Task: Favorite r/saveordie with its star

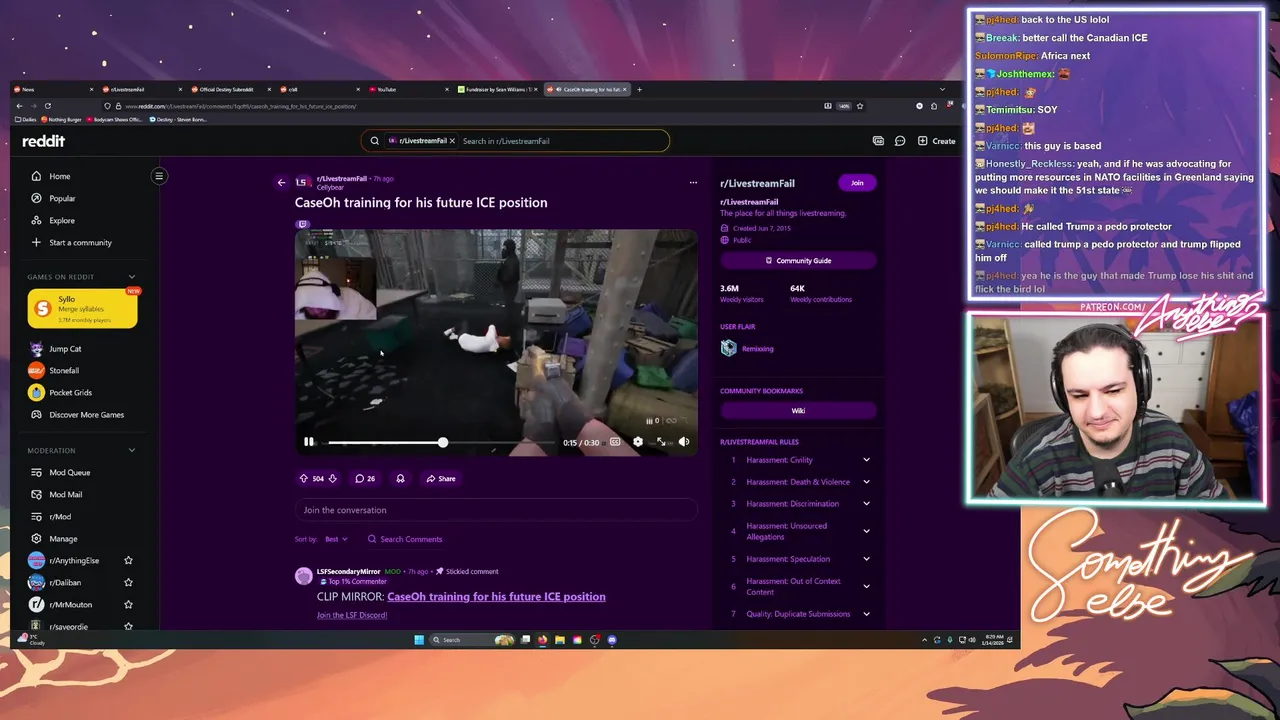Action: coord(128,626)
